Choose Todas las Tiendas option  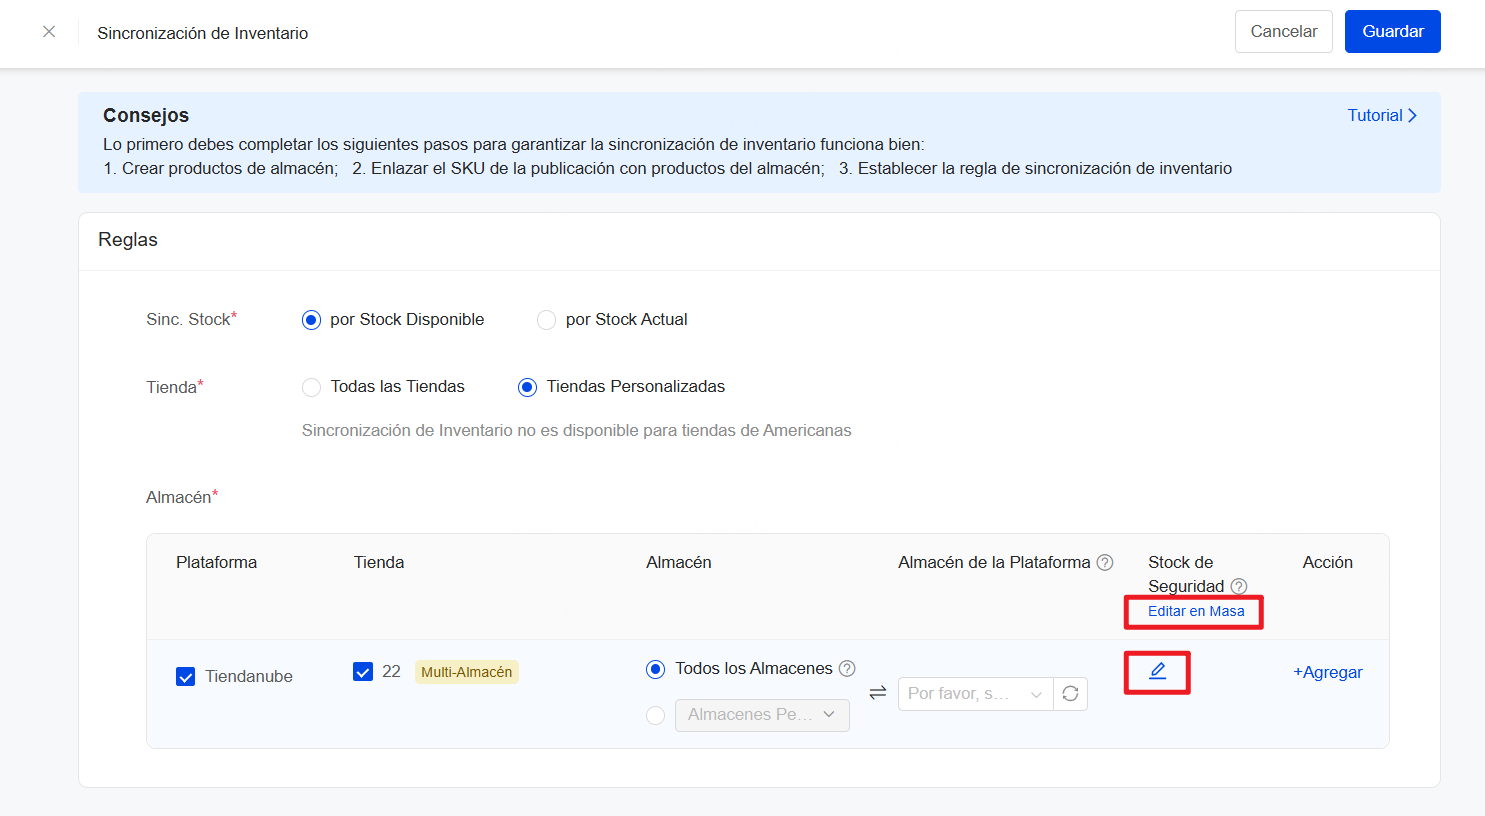[x=311, y=387]
